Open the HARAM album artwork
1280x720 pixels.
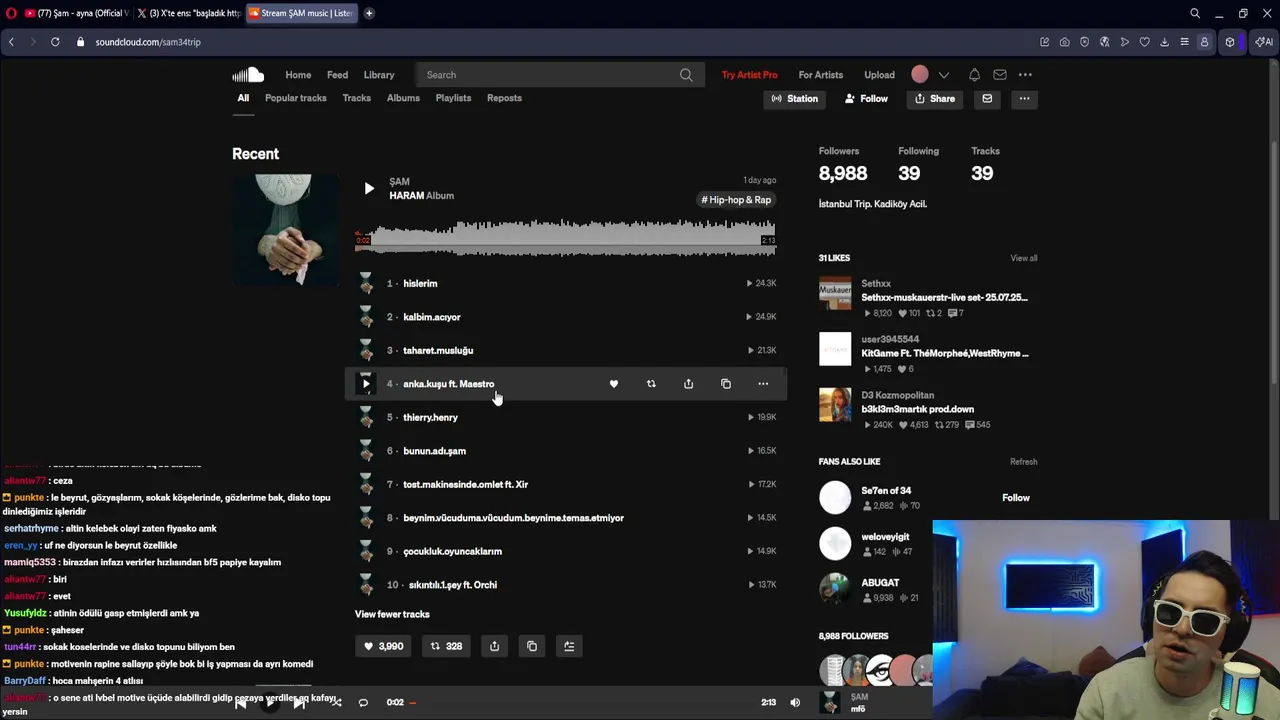pyautogui.click(x=285, y=230)
